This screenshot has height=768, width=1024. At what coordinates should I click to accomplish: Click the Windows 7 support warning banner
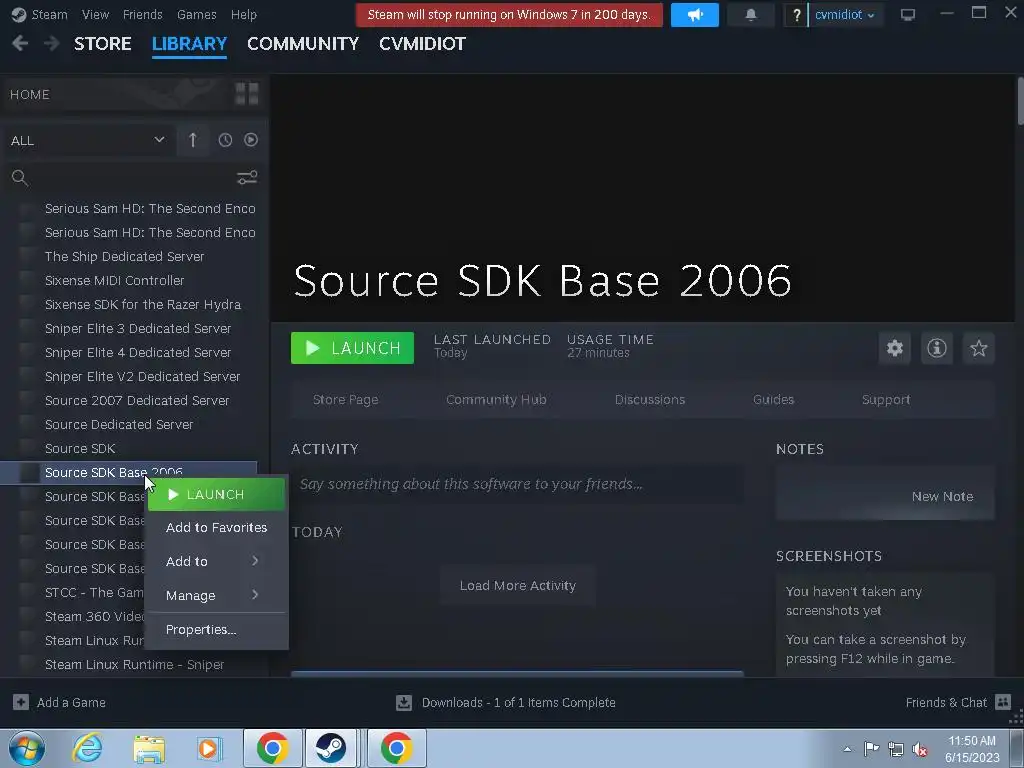pyautogui.click(x=509, y=14)
